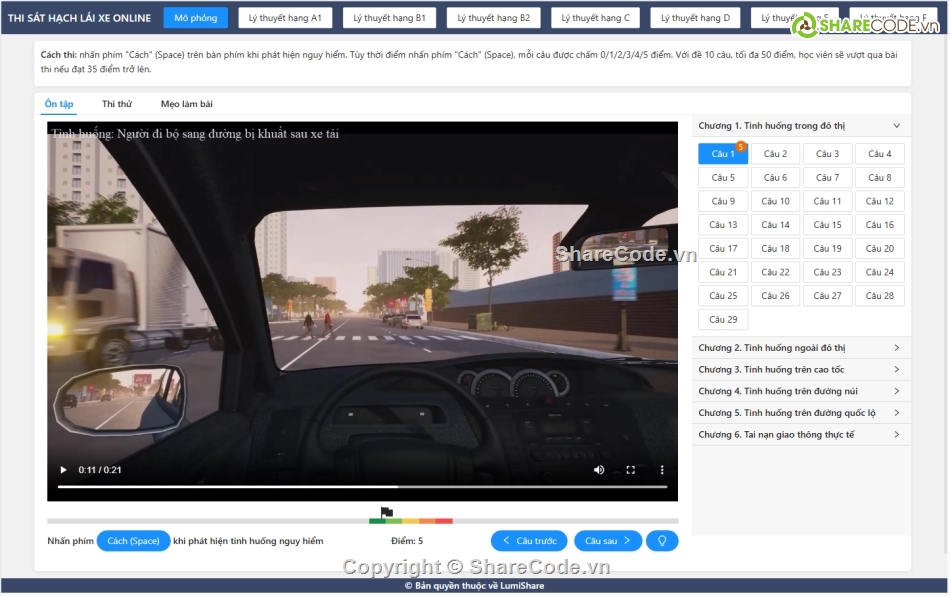Select question Câu 29
This screenshot has width=950, height=596.
click(723, 320)
